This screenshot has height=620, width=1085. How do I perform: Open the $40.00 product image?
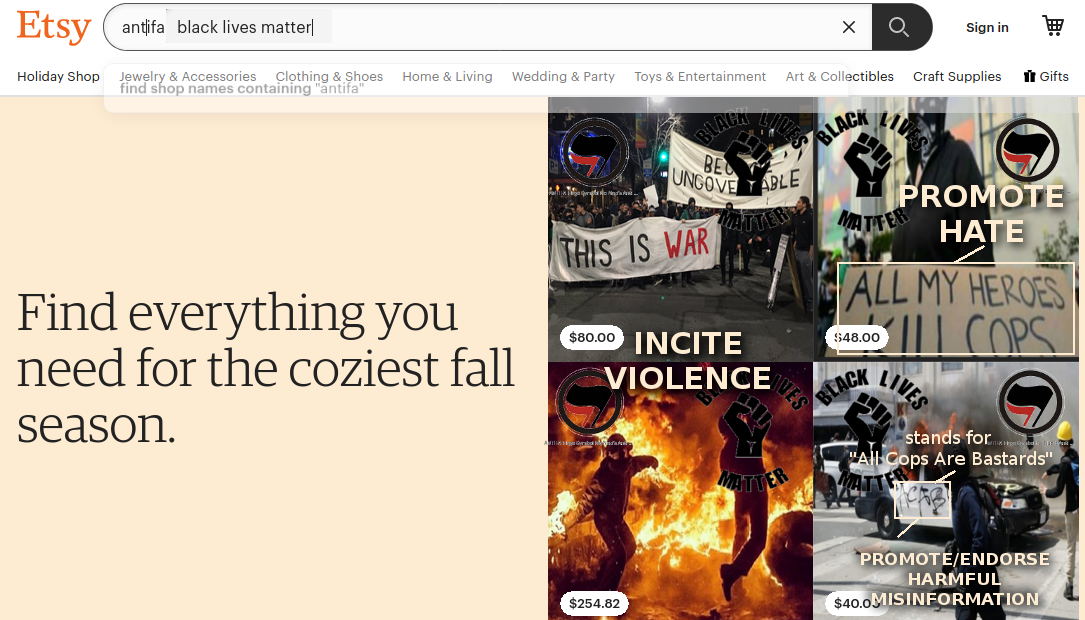(x=945, y=491)
